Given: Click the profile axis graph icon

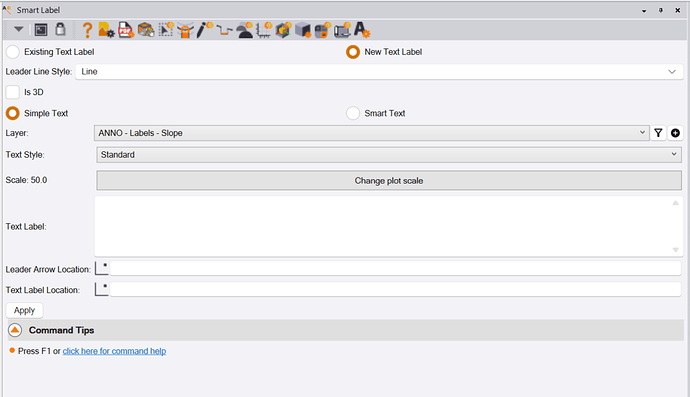Looking at the screenshot, I should [264, 30].
